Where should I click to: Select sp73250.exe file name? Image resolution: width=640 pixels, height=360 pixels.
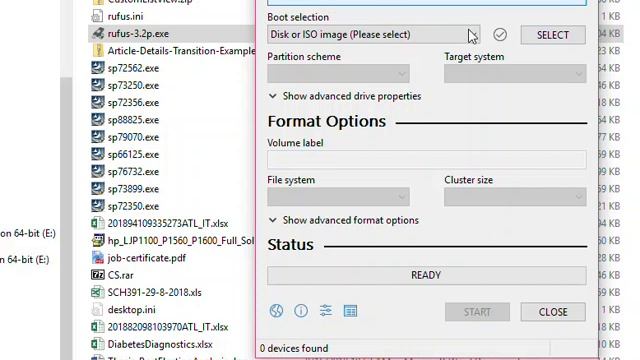(x=133, y=85)
